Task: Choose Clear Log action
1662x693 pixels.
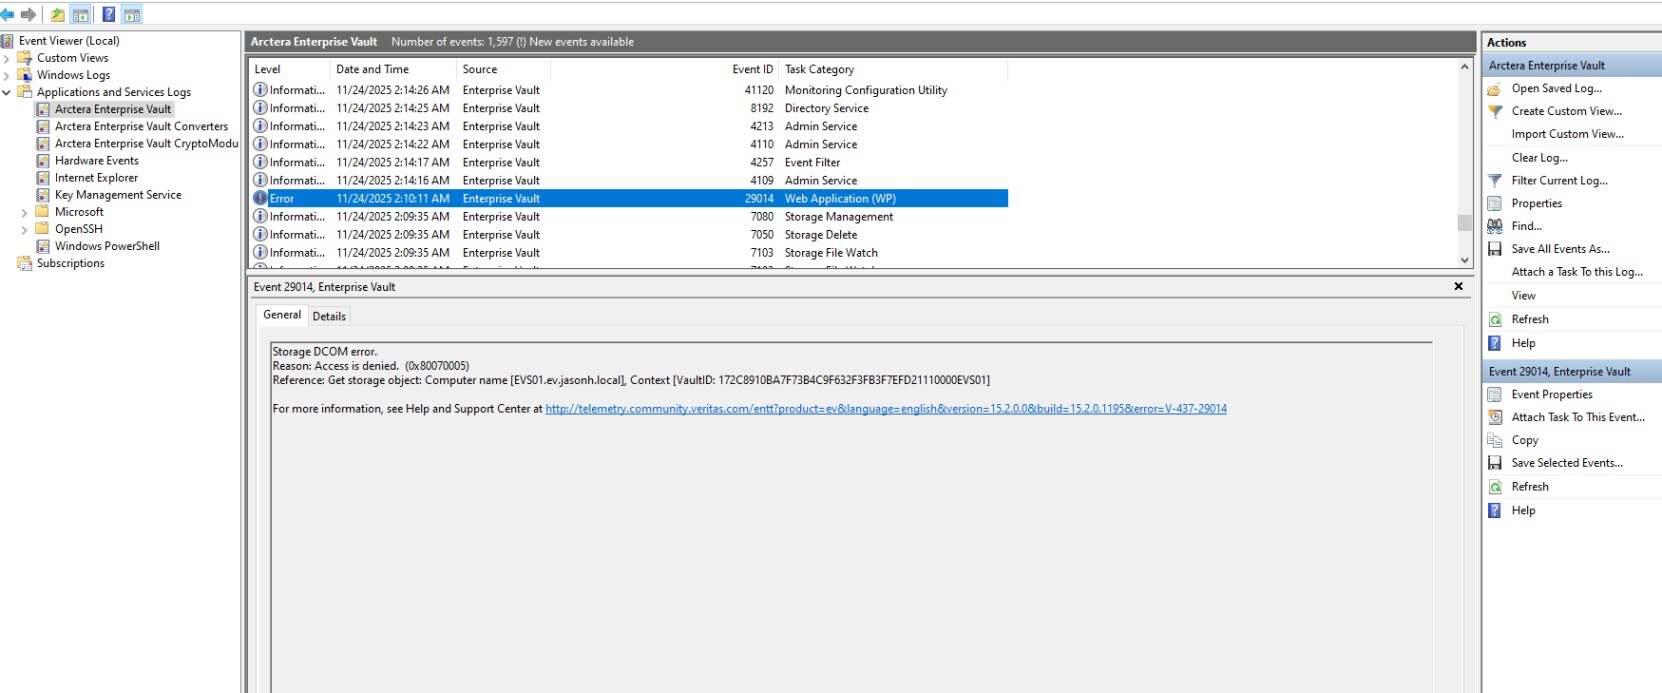Action: click(1539, 157)
